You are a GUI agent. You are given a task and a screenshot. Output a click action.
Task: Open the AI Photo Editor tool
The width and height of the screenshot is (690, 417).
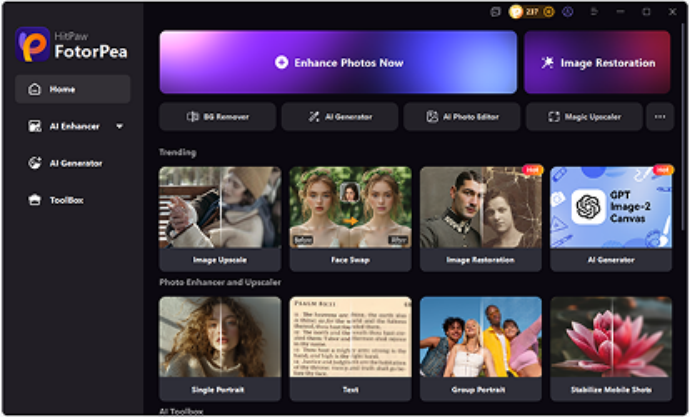point(462,117)
